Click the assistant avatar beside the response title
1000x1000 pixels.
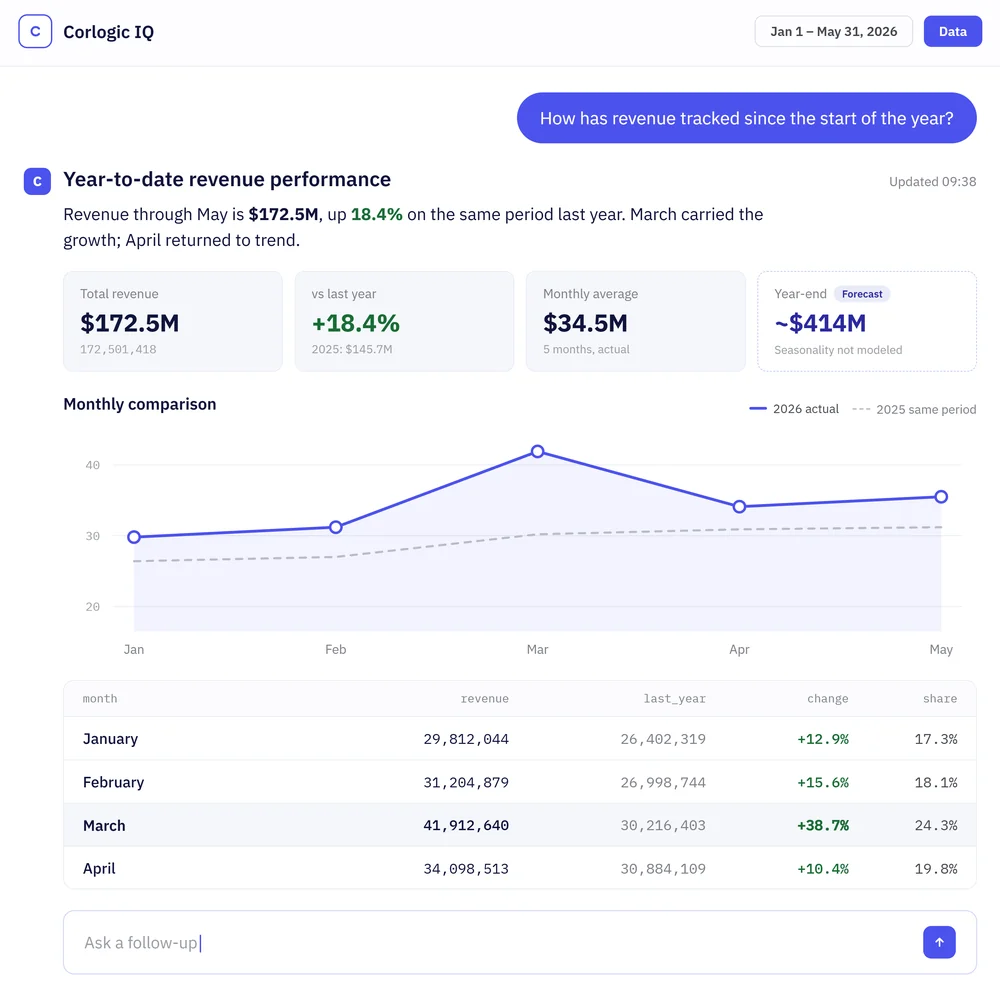[x=37, y=181]
